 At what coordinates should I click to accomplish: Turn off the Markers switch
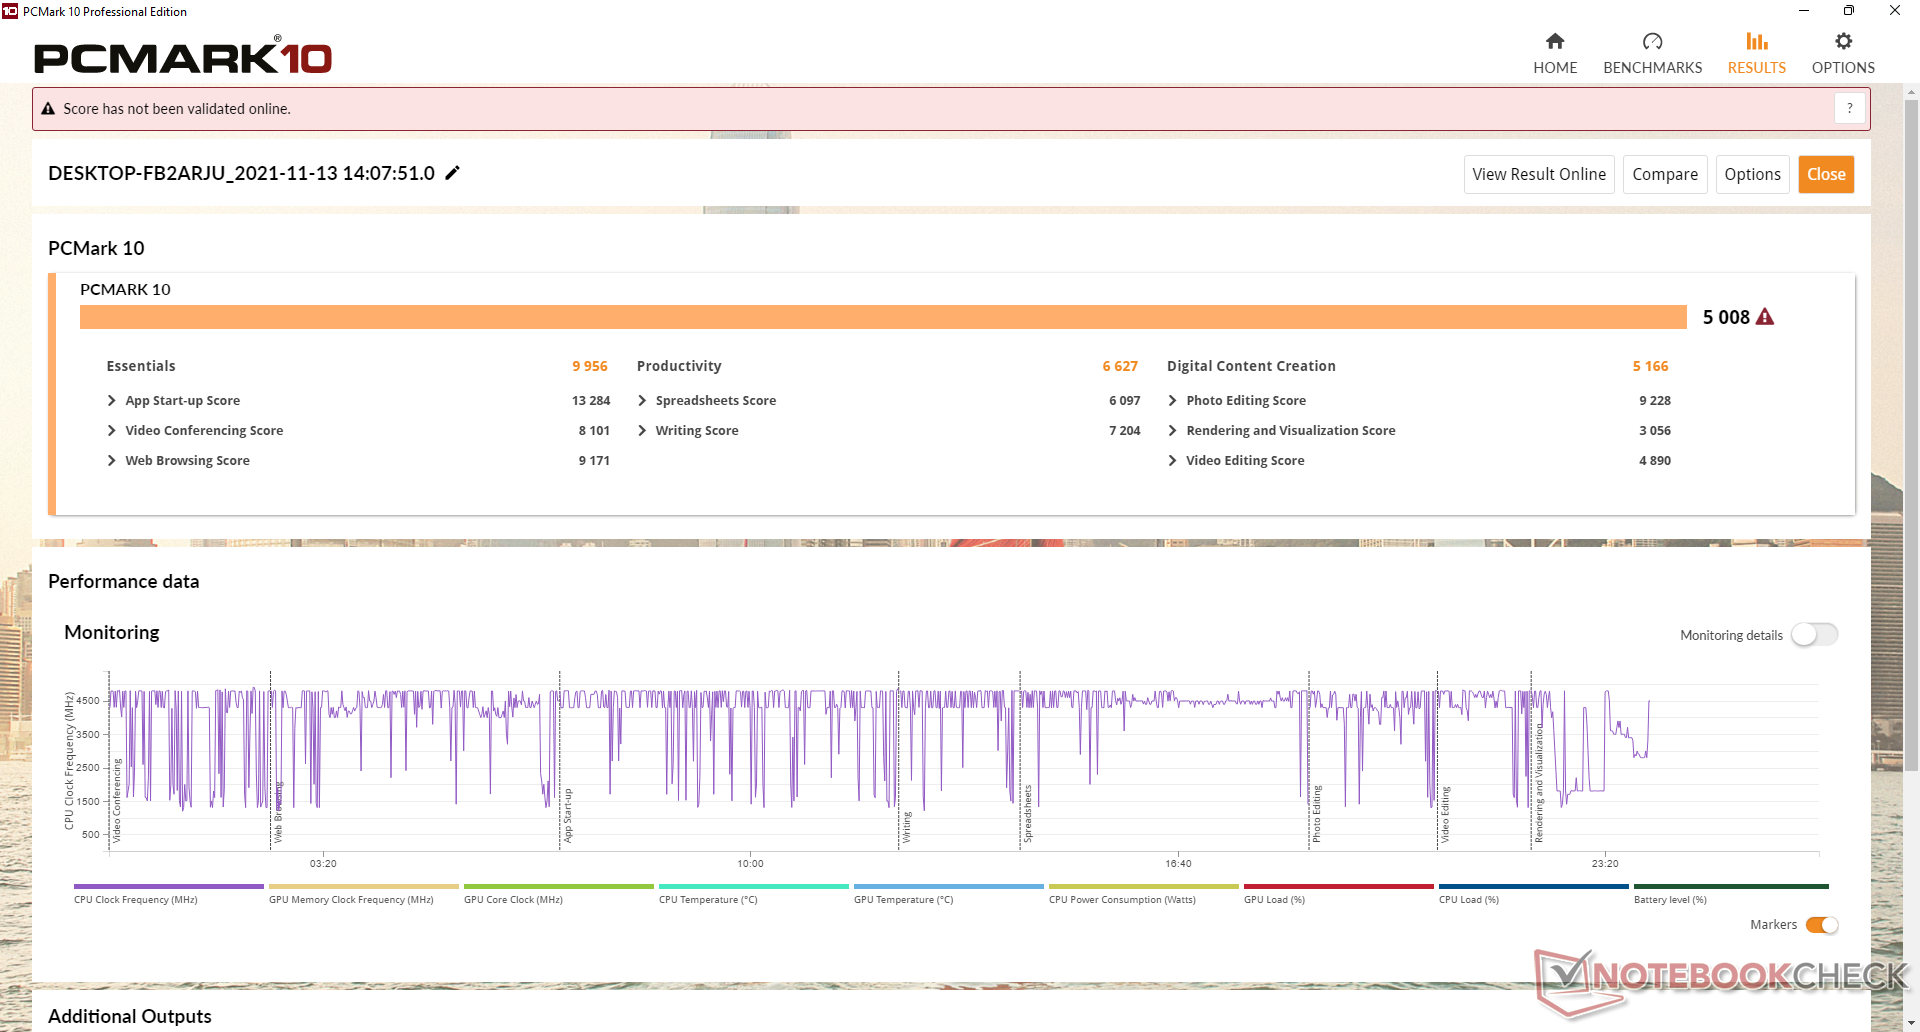(1822, 925)
